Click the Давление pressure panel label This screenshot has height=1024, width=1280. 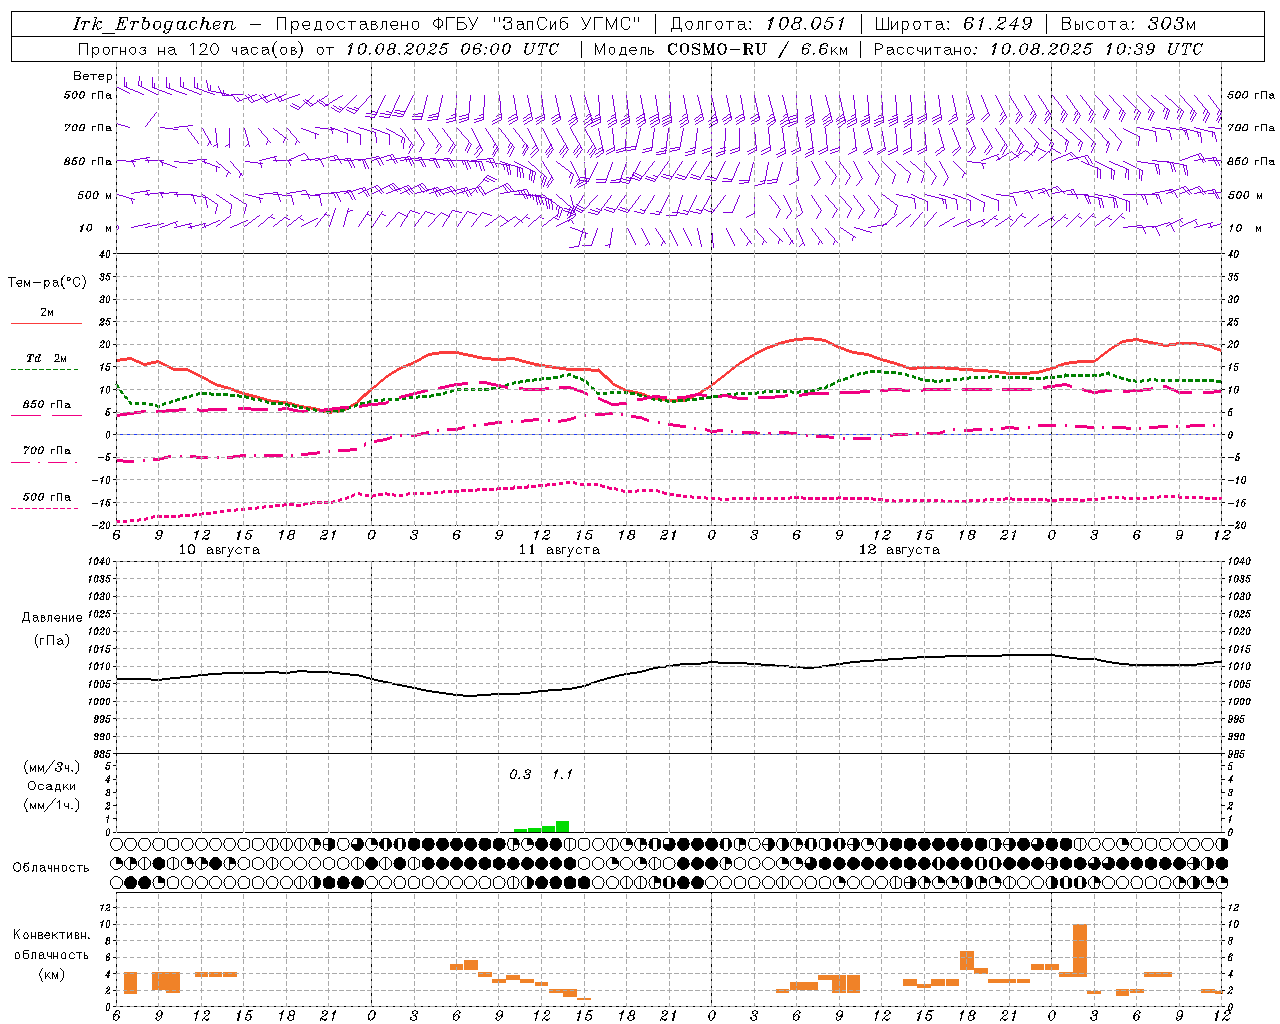click(x=51, y=618)
